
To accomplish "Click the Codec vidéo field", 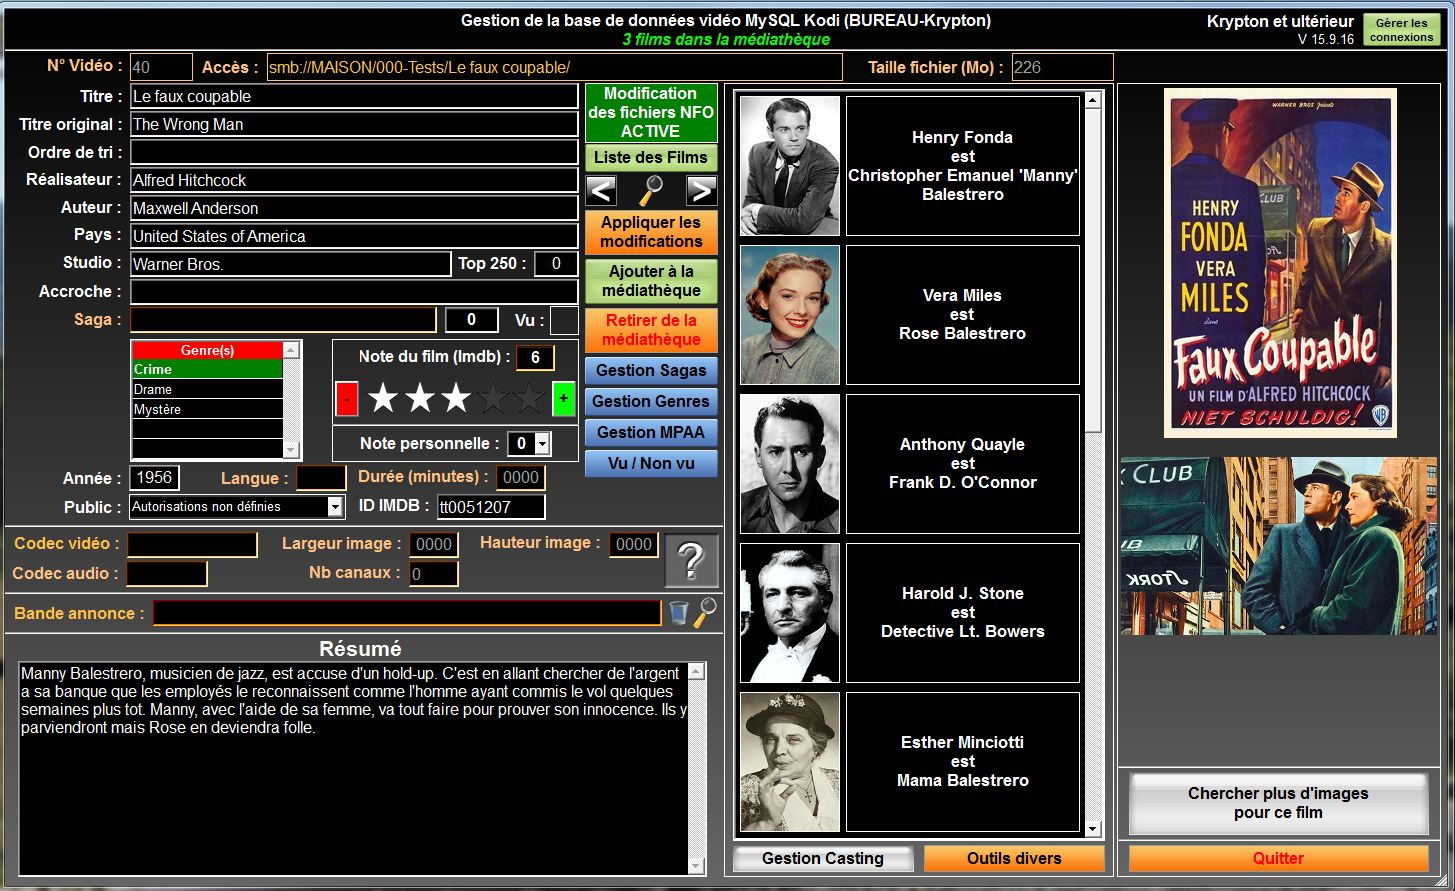I will pyautogui.click(x=192, y=545).
